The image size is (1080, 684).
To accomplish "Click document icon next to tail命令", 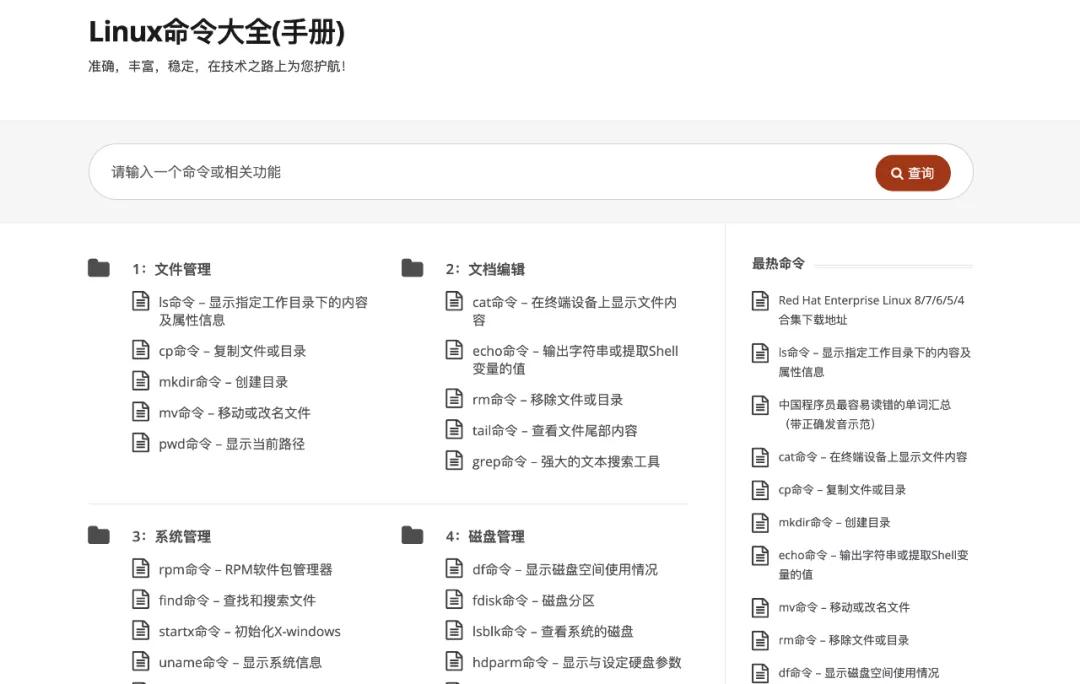I will pos(454,430).
